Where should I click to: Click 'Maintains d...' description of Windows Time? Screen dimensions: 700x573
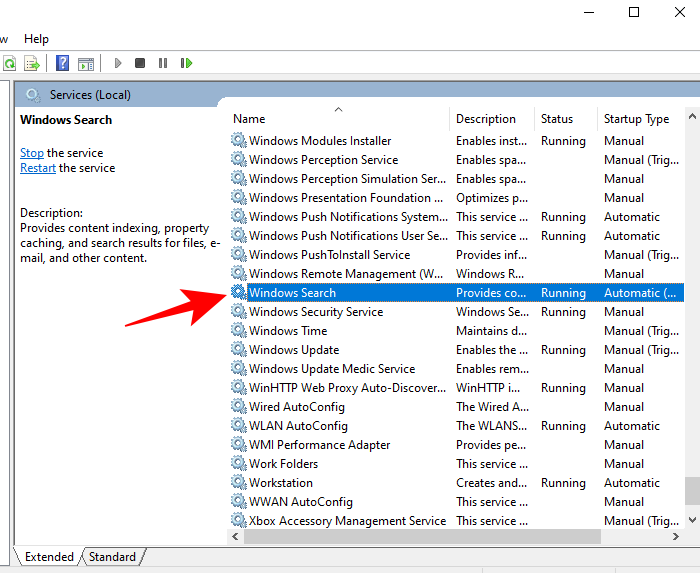coord(492,331)
